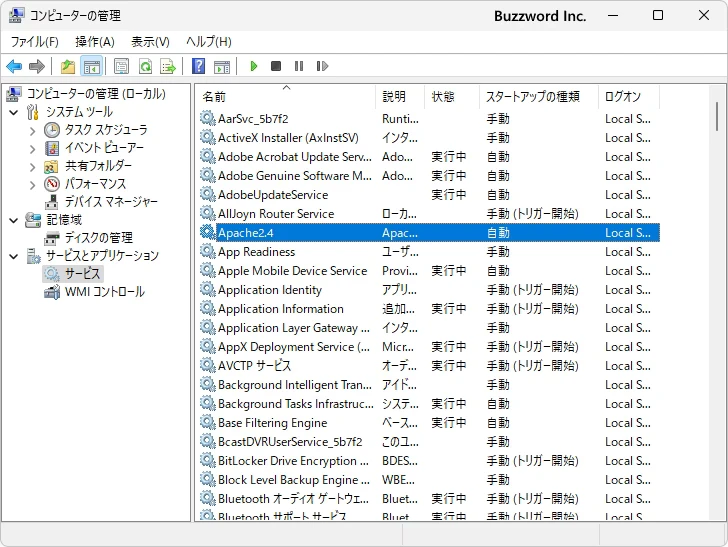Viewport: 728px width, 547px height.
Task: Toggle the Show/Hide Console Tree button
Action: tap(91, 67)
